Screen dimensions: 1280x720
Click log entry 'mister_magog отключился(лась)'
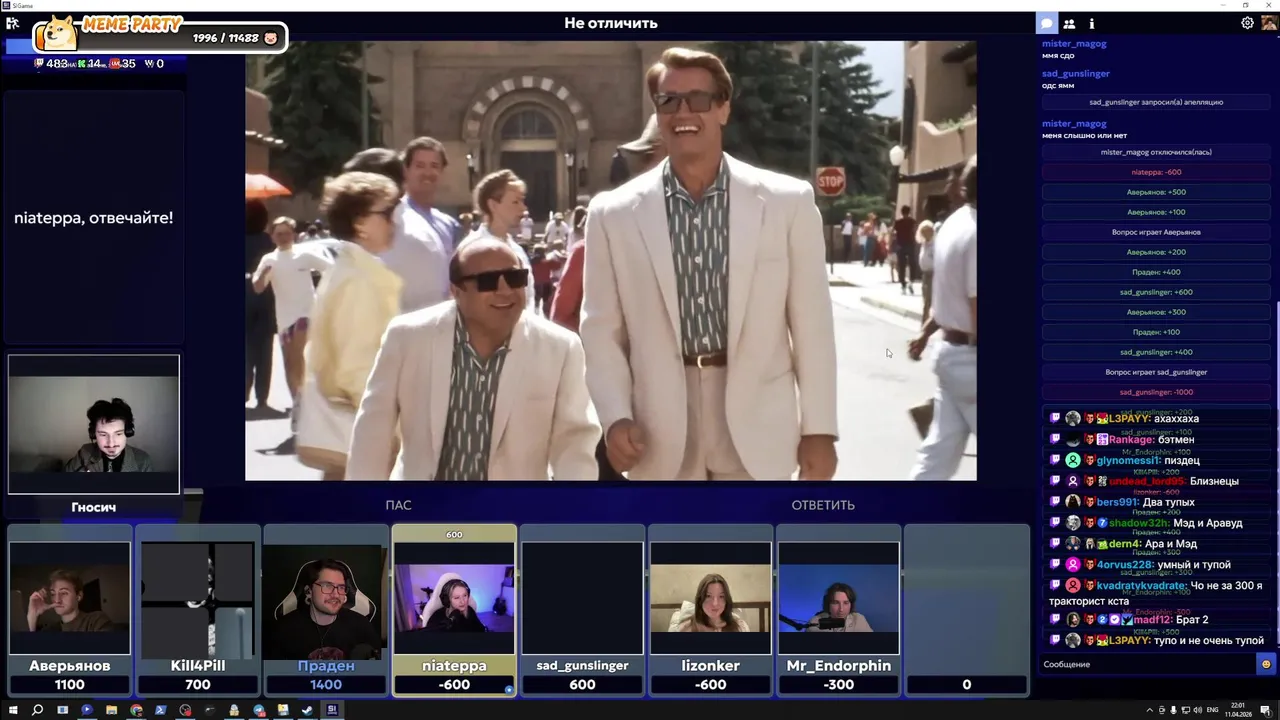(1156, 152)
